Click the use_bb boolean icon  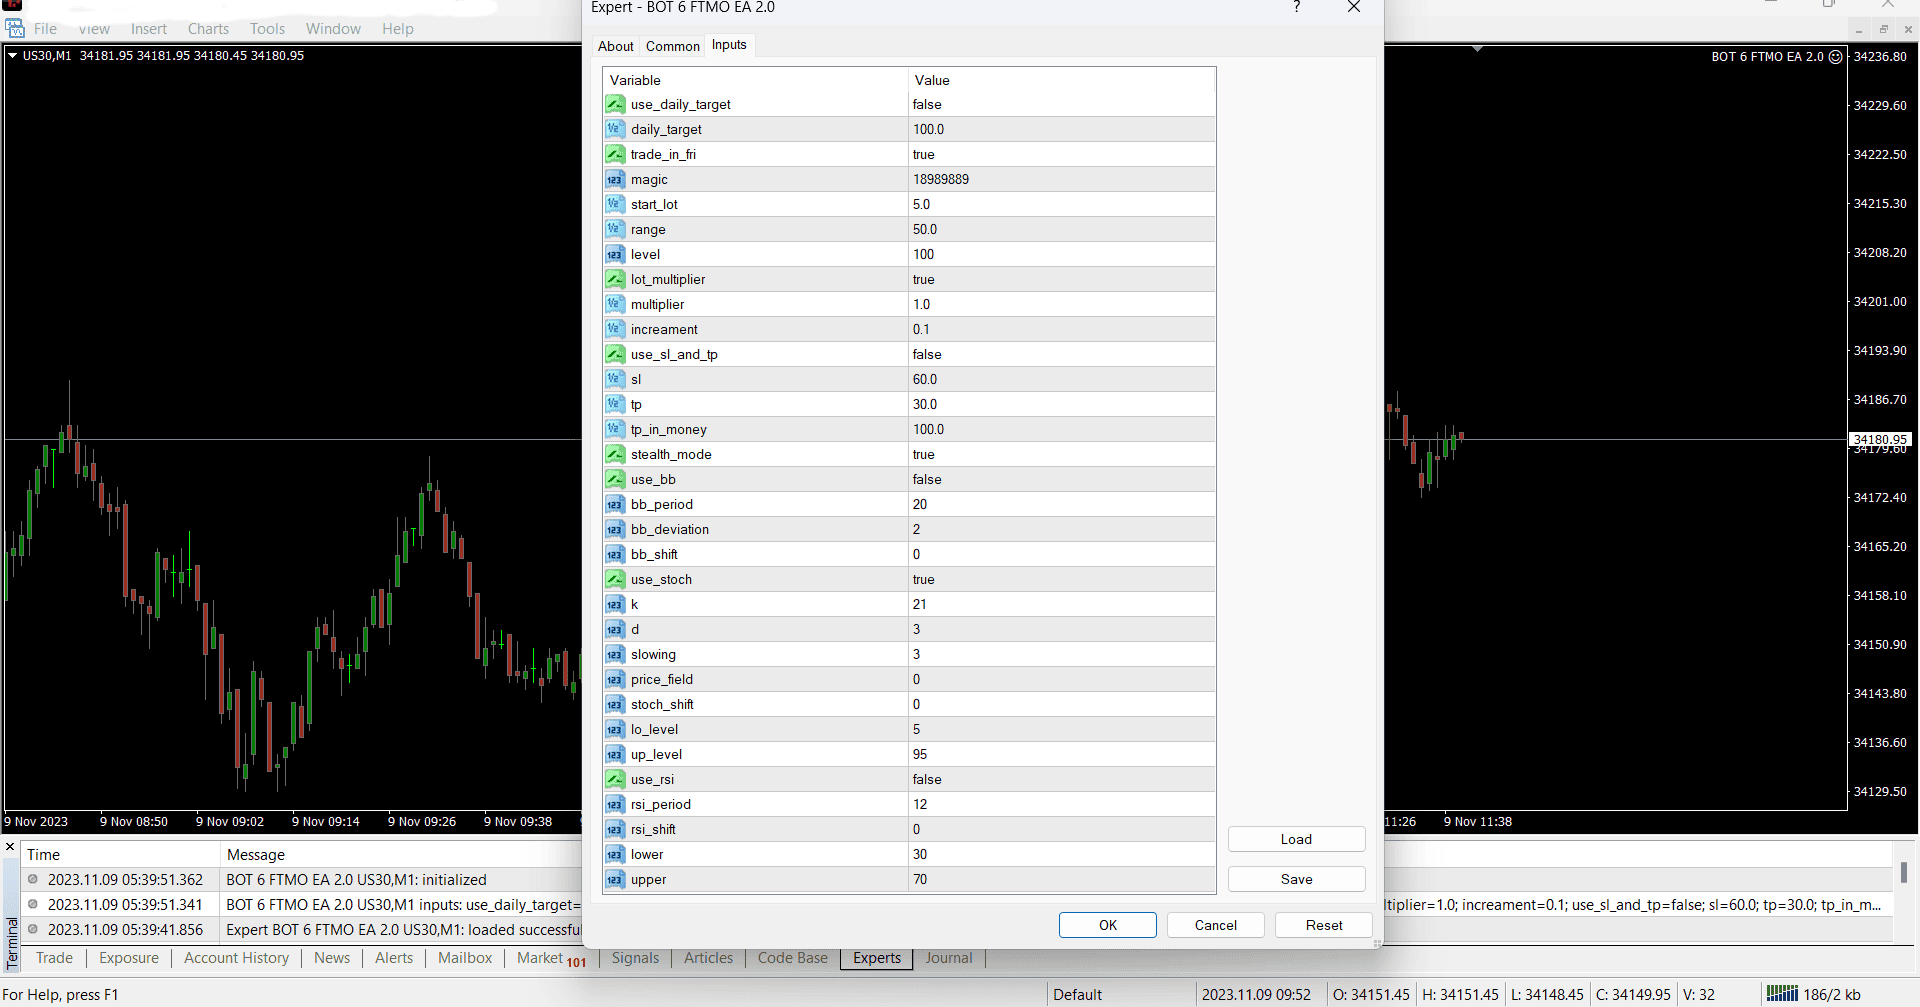[x=615, y=479]
